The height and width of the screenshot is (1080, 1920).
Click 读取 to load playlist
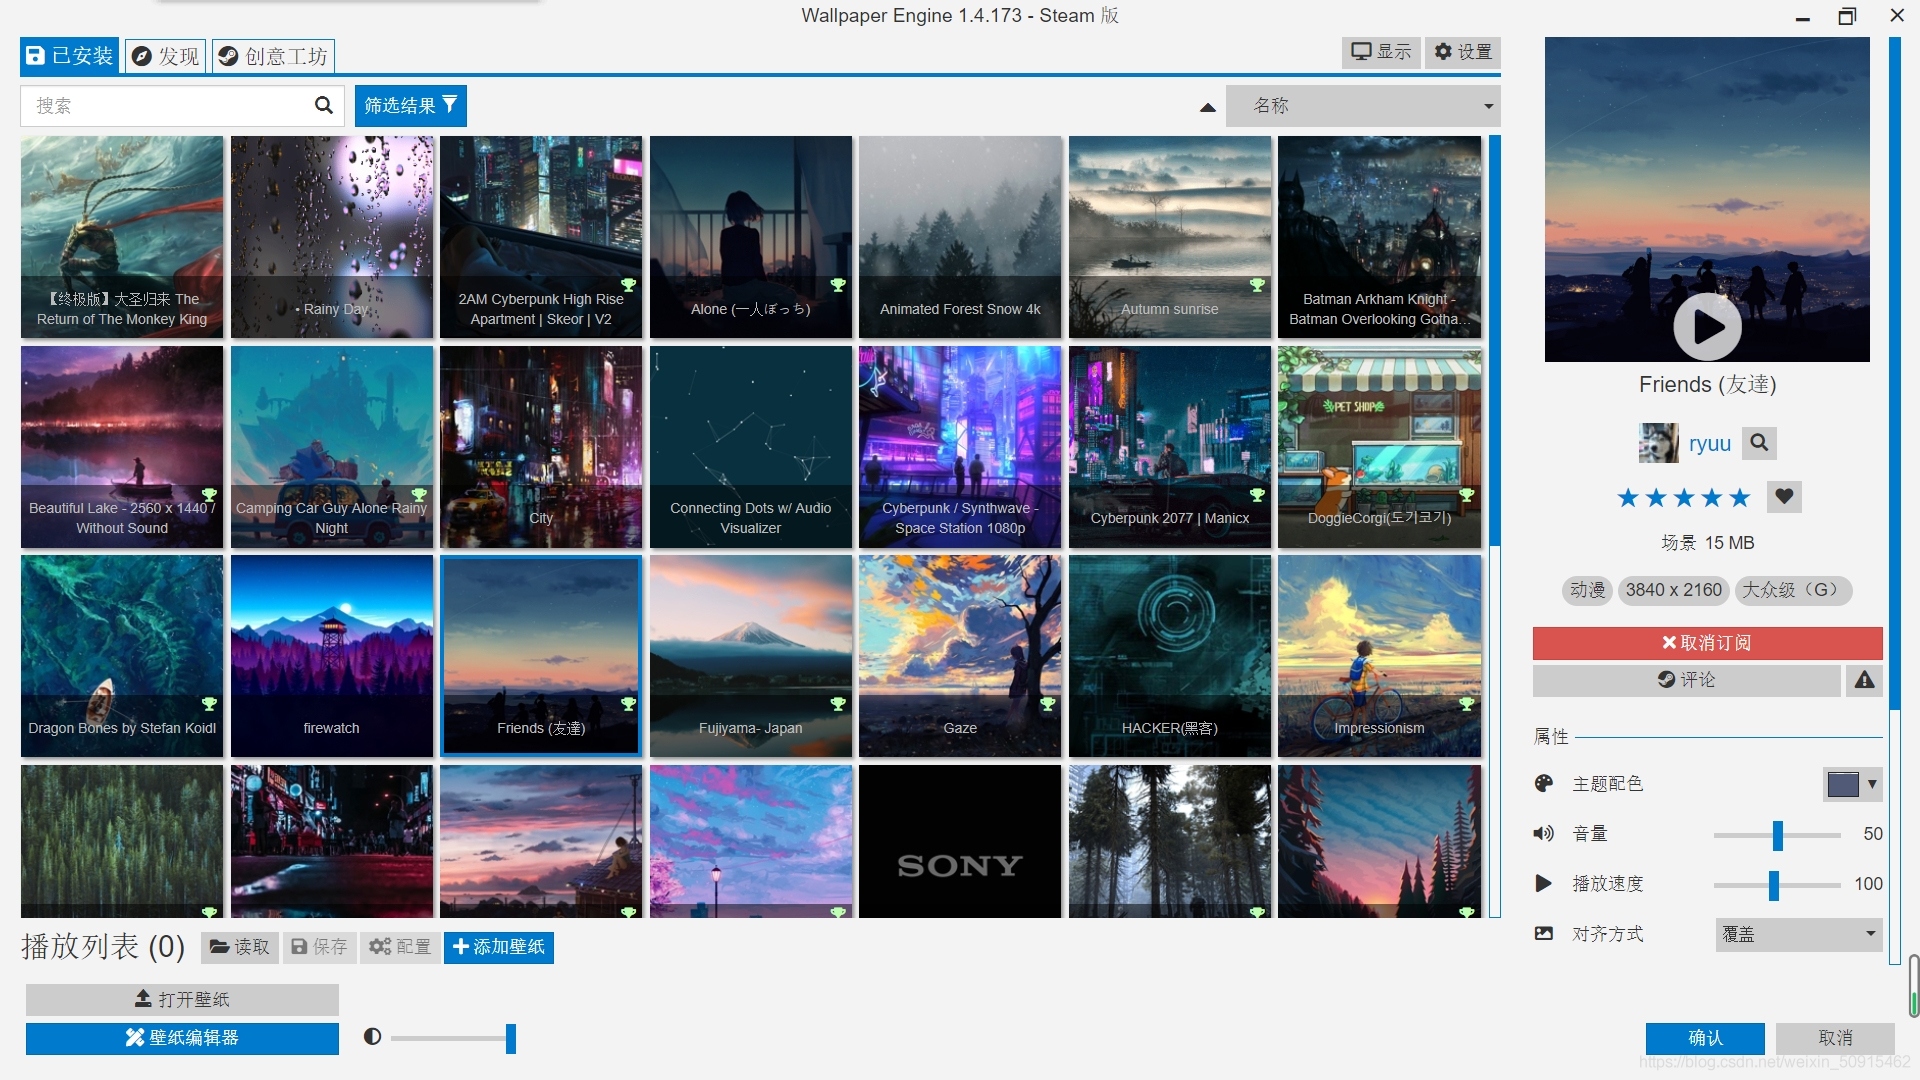click(240, 947)
